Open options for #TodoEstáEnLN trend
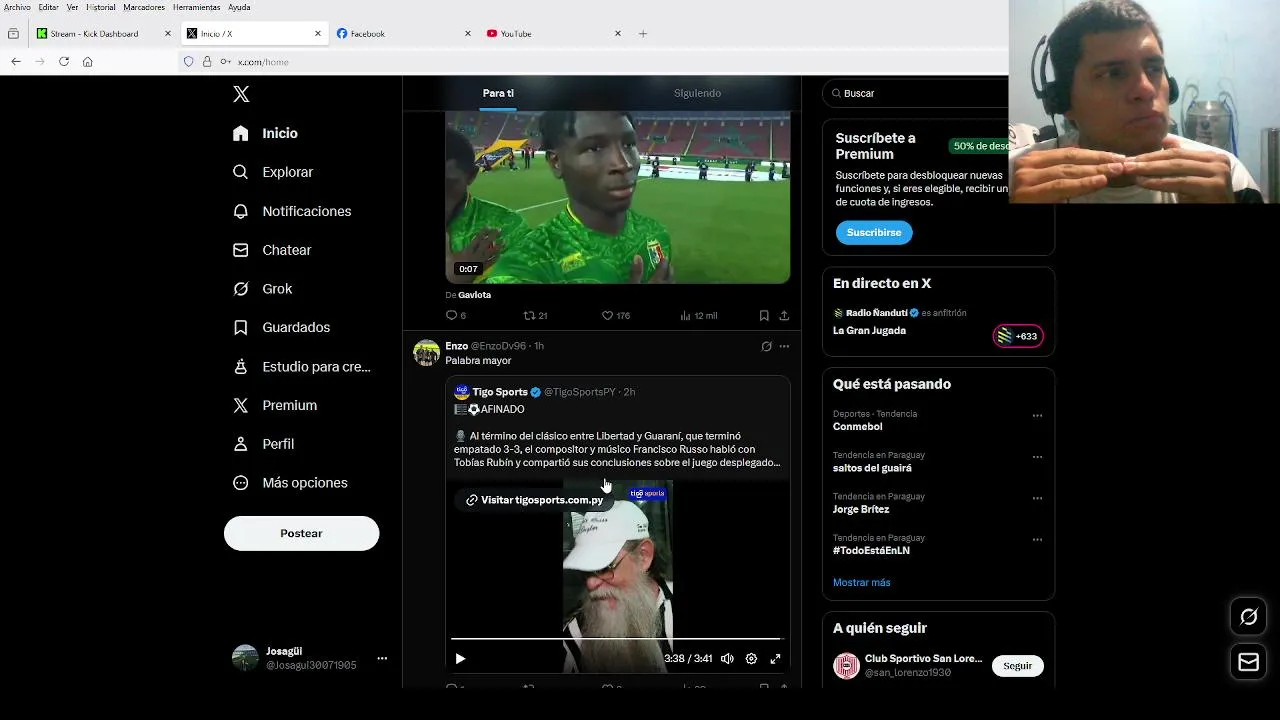1280x720 pixels. click(x=1037, y=540)
